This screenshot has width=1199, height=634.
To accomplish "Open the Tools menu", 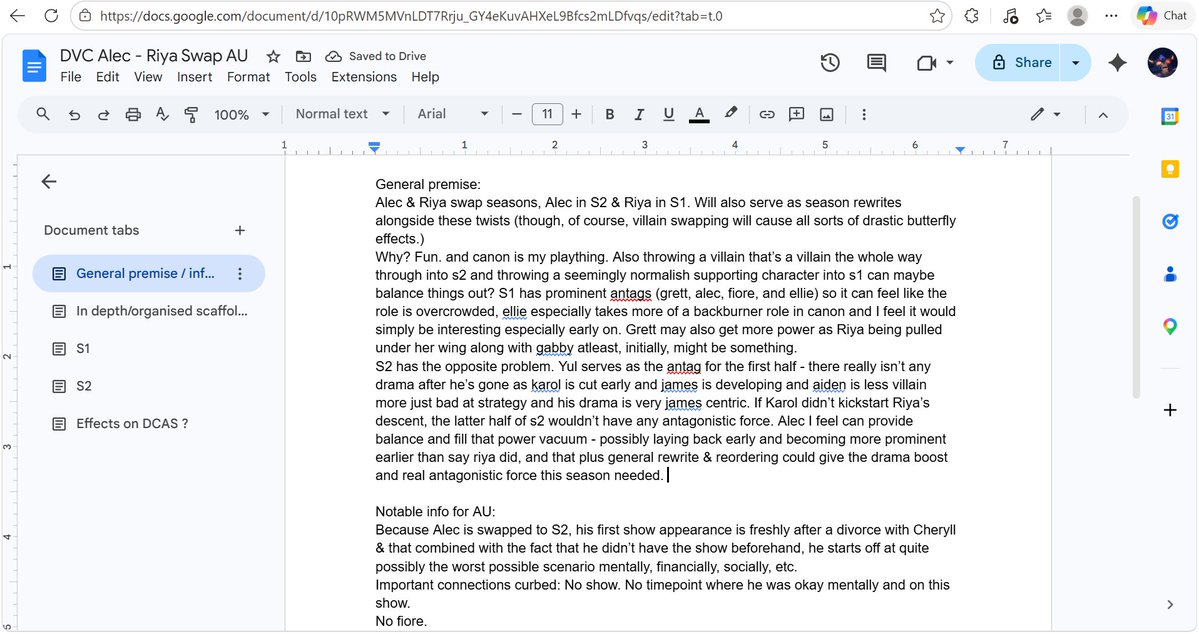I will pyautogui.click(x=301, y=77).
